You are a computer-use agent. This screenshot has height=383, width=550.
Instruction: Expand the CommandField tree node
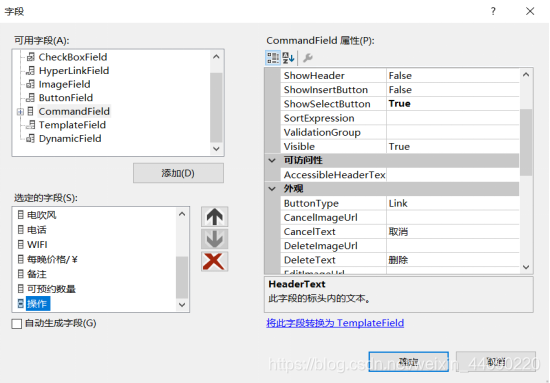pyautogui.click(x=20, y=112)
